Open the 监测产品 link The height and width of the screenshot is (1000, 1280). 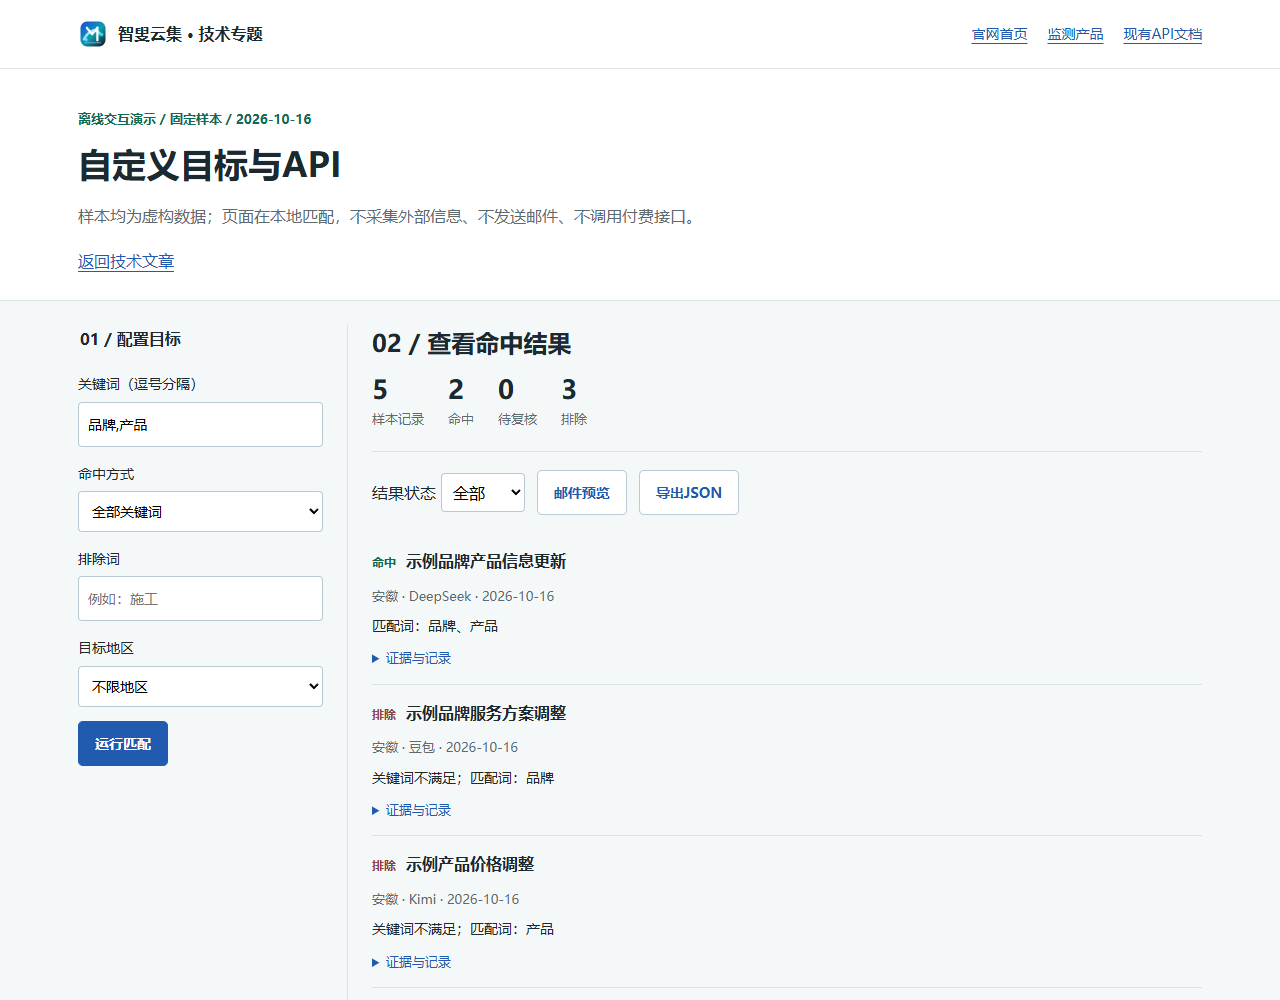point(1075,34)
